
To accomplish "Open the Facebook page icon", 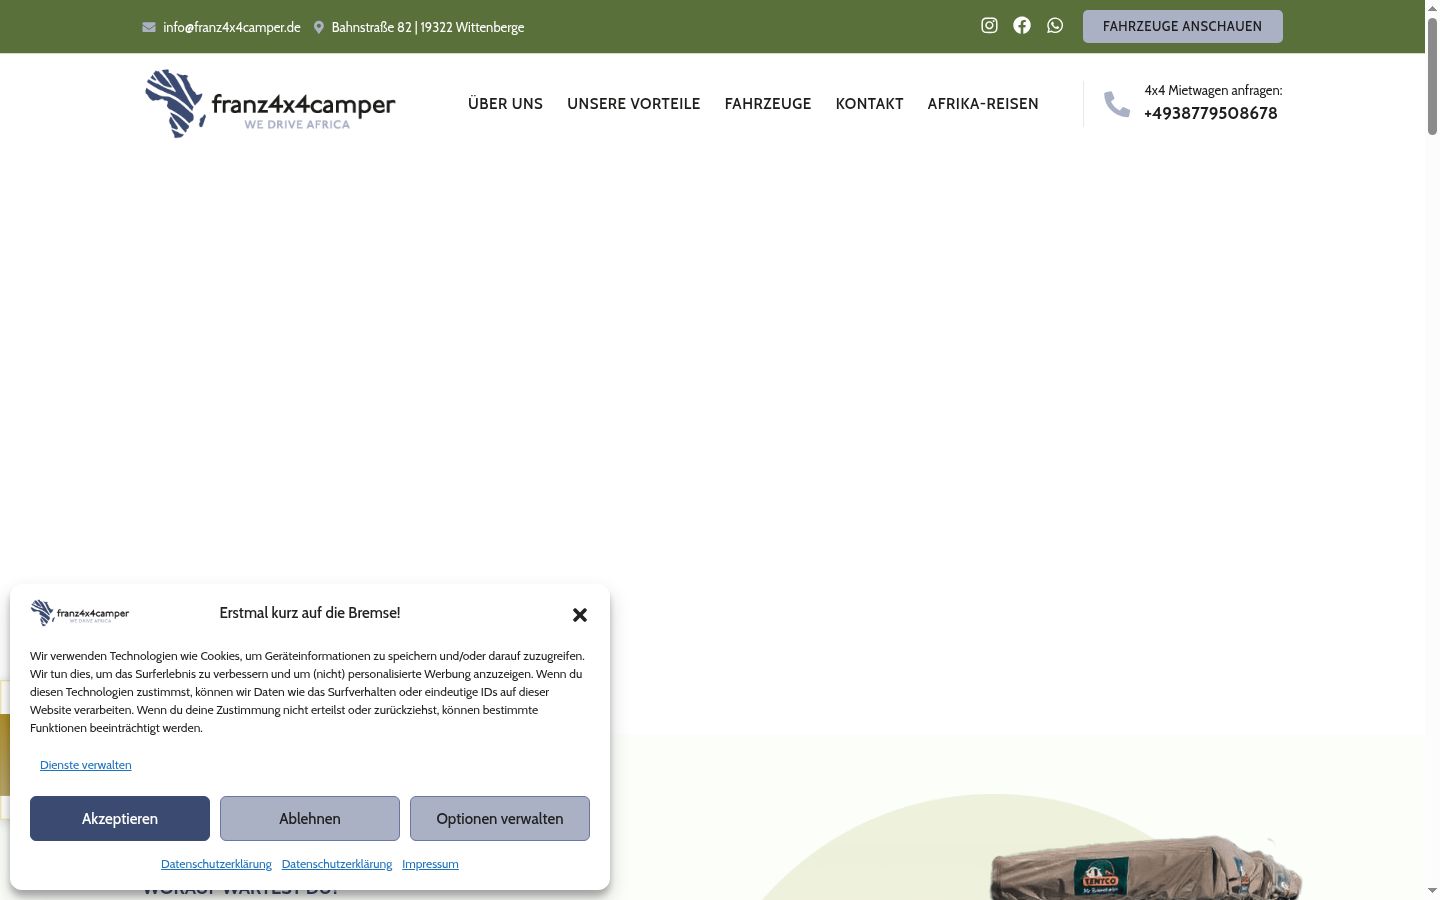I will click(1022, 26).
